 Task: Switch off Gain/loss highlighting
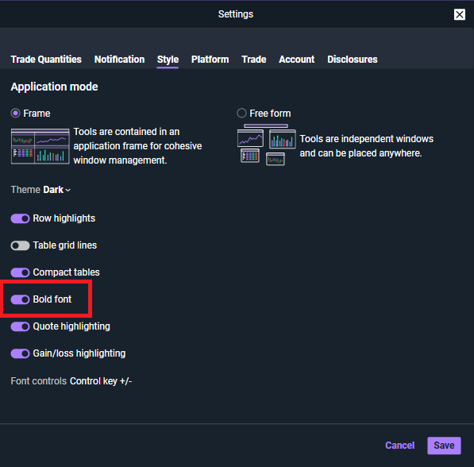pos(20,354)
